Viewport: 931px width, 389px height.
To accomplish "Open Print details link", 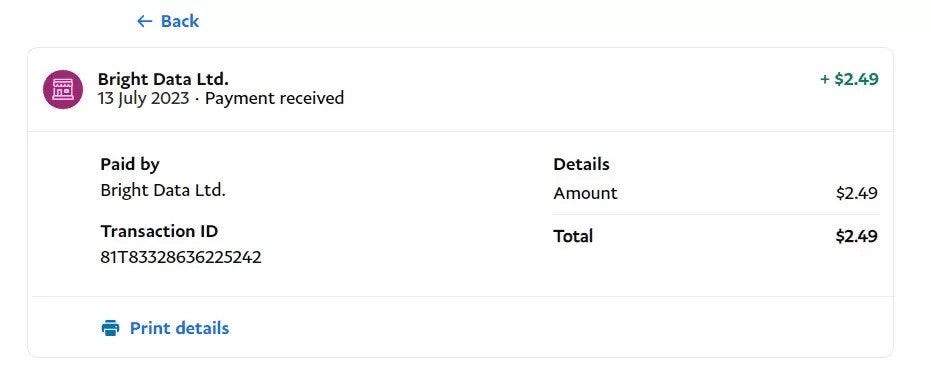I will (x=179, y=328).
